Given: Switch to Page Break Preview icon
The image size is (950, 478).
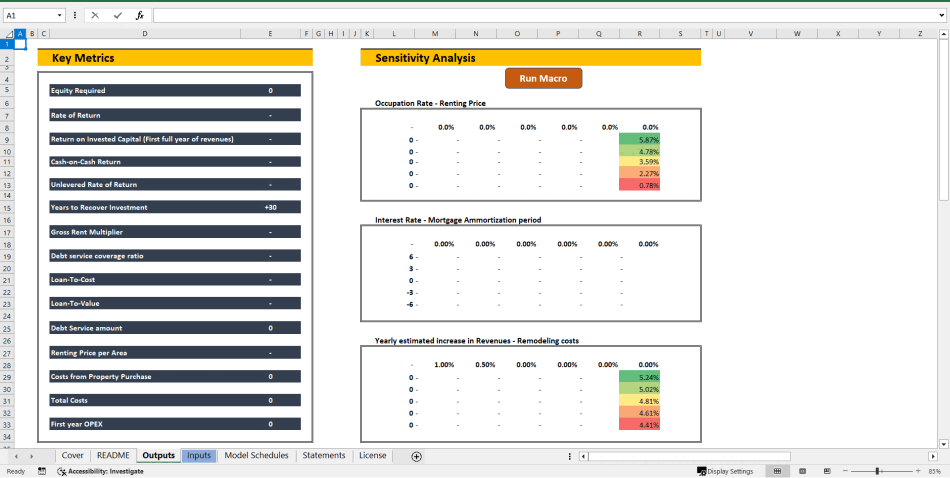Looking at the screenshot, I should tap(827, 471).
